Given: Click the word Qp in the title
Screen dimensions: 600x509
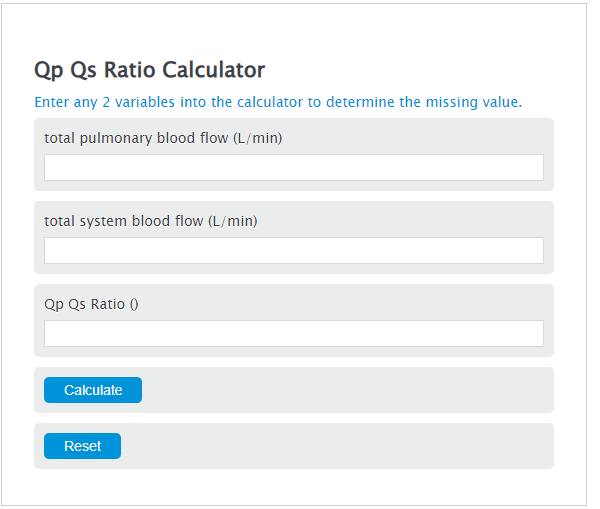Looking at the screenshot, I should pos(48,70).
